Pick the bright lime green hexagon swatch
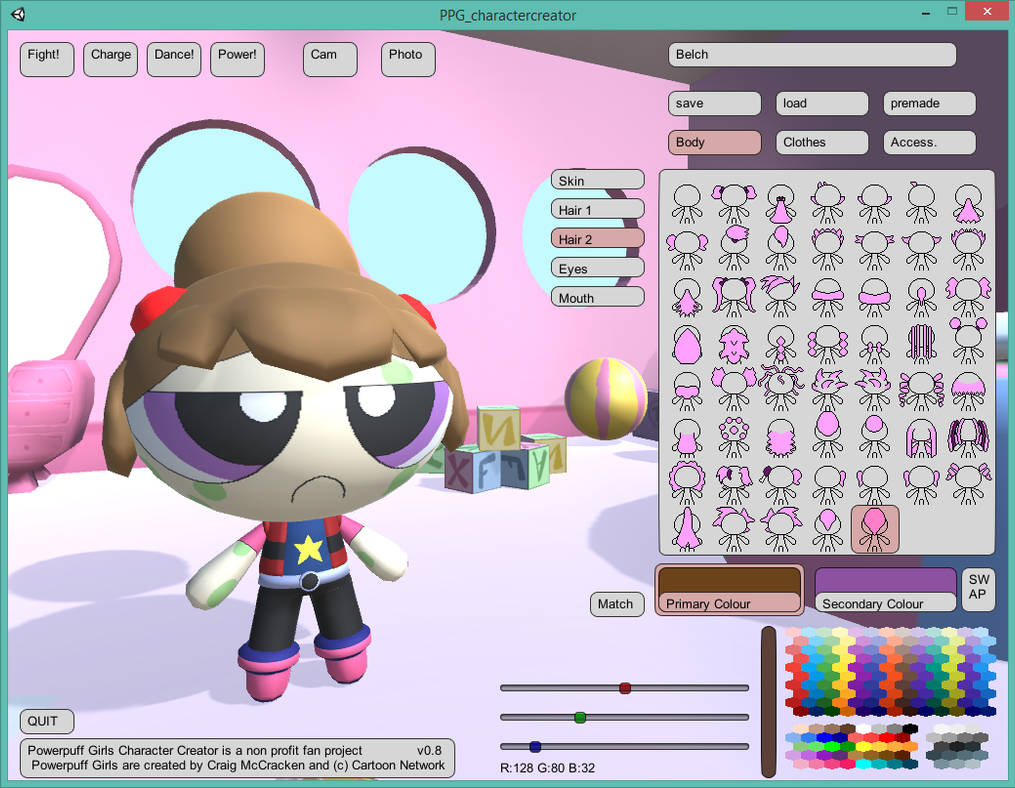 click(x=832, y=746)
